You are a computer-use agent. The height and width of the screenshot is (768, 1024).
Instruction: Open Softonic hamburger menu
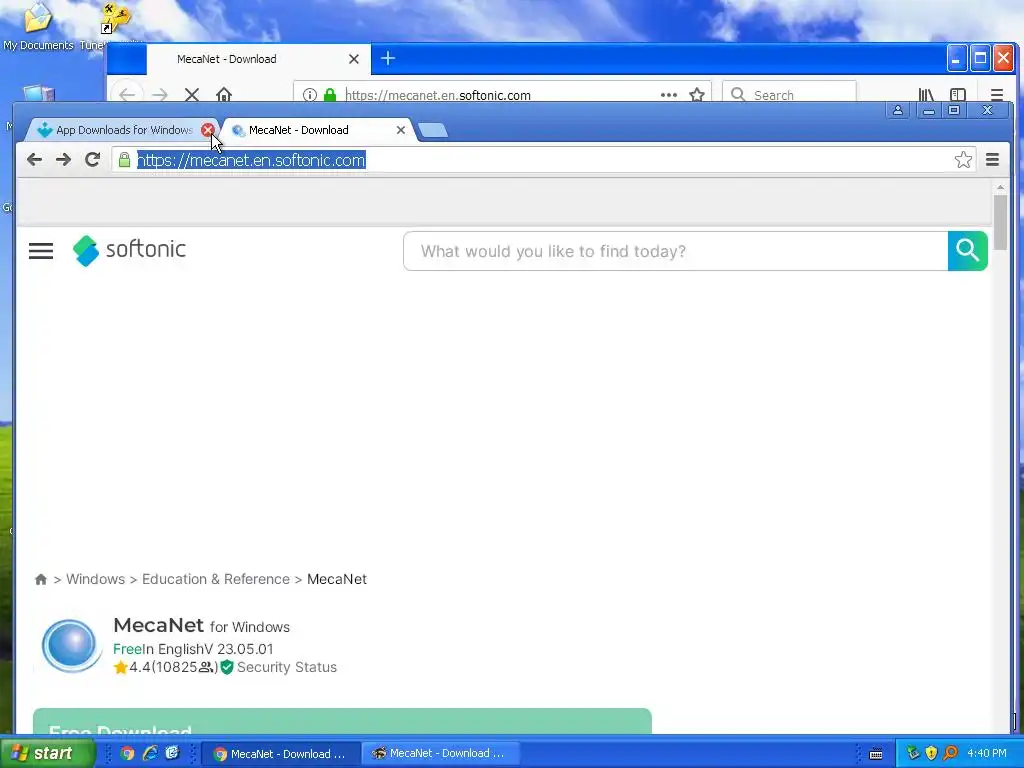click(40, 251)
